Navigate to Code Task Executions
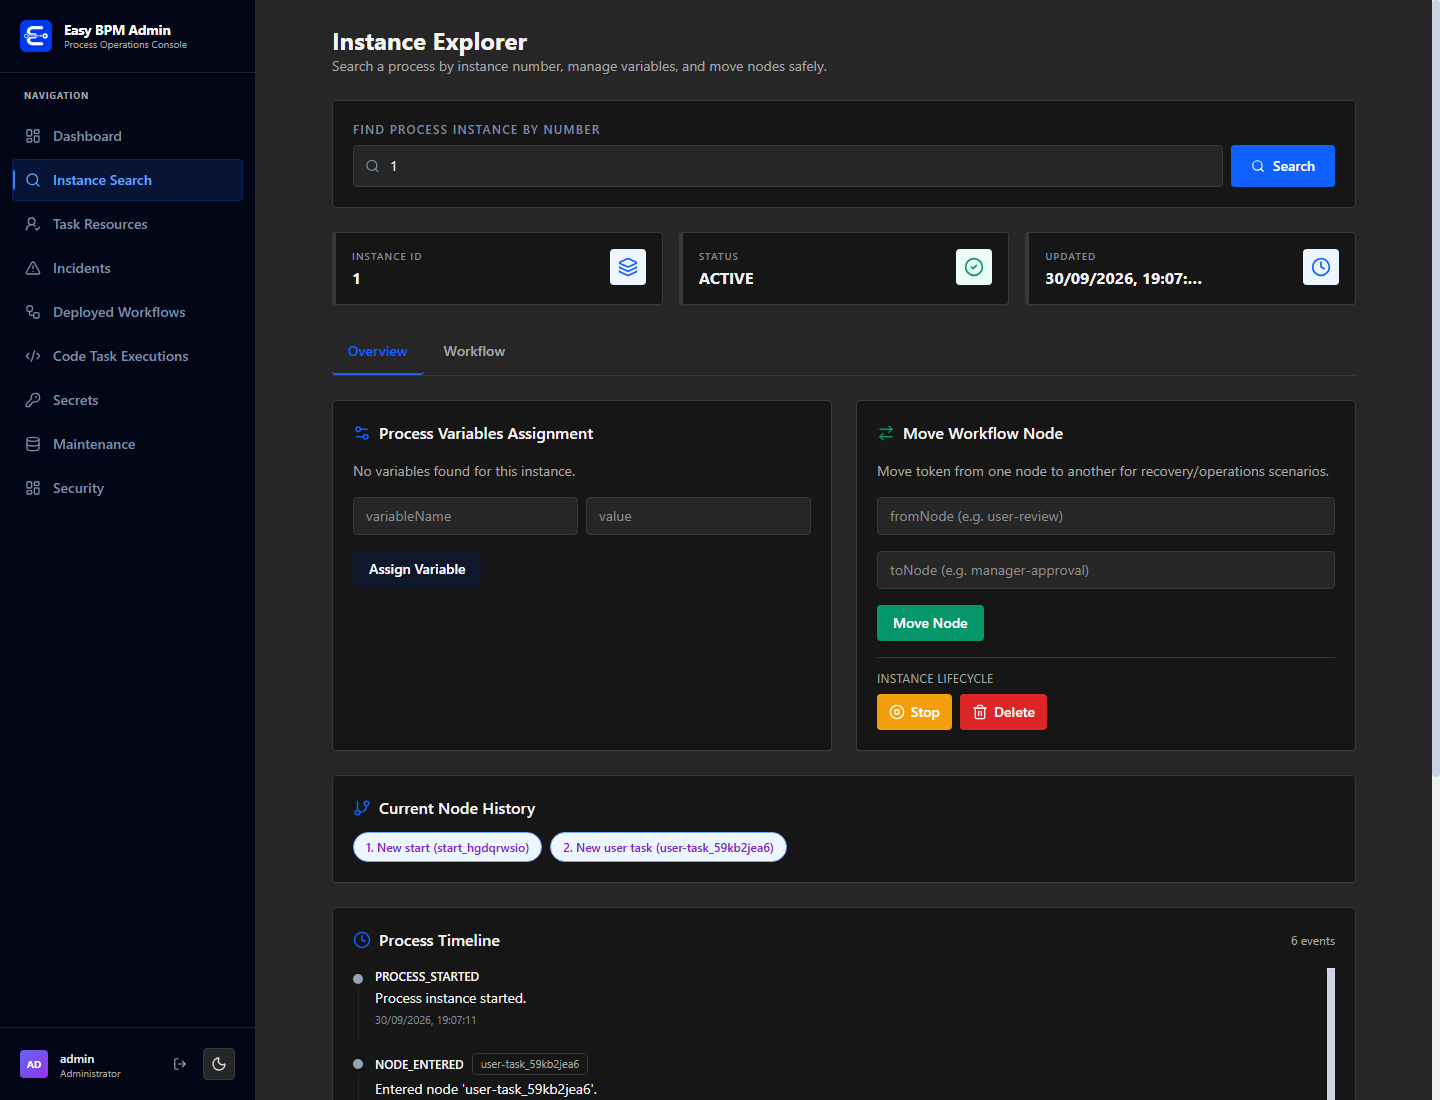This screenshot has height=1100, width=1440. pos(127,356)
